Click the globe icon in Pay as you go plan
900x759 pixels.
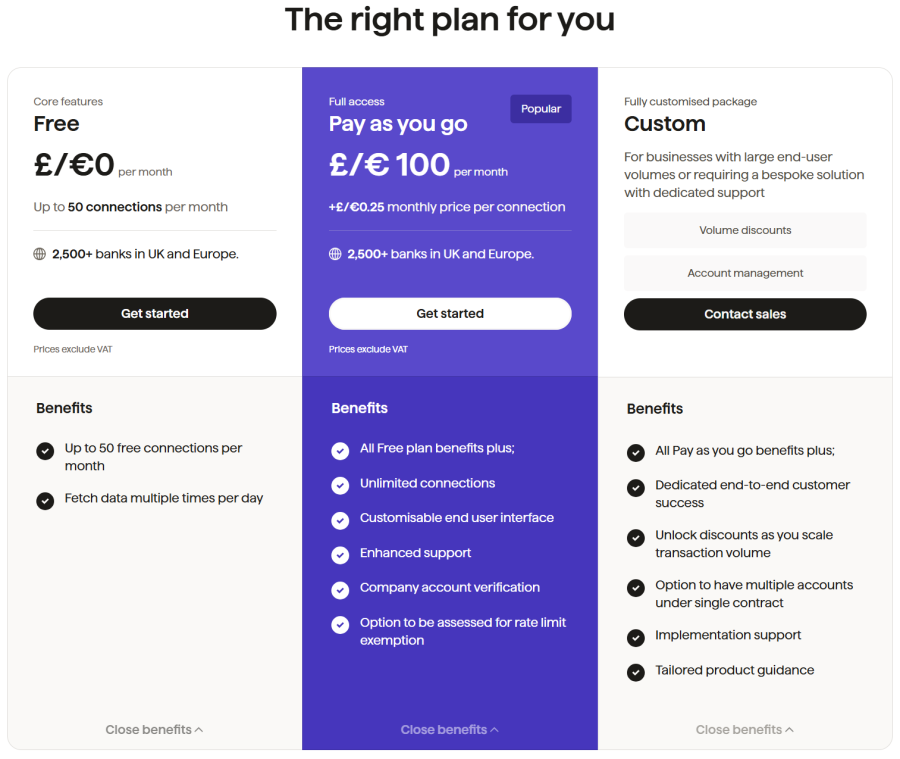pos(335,254)
